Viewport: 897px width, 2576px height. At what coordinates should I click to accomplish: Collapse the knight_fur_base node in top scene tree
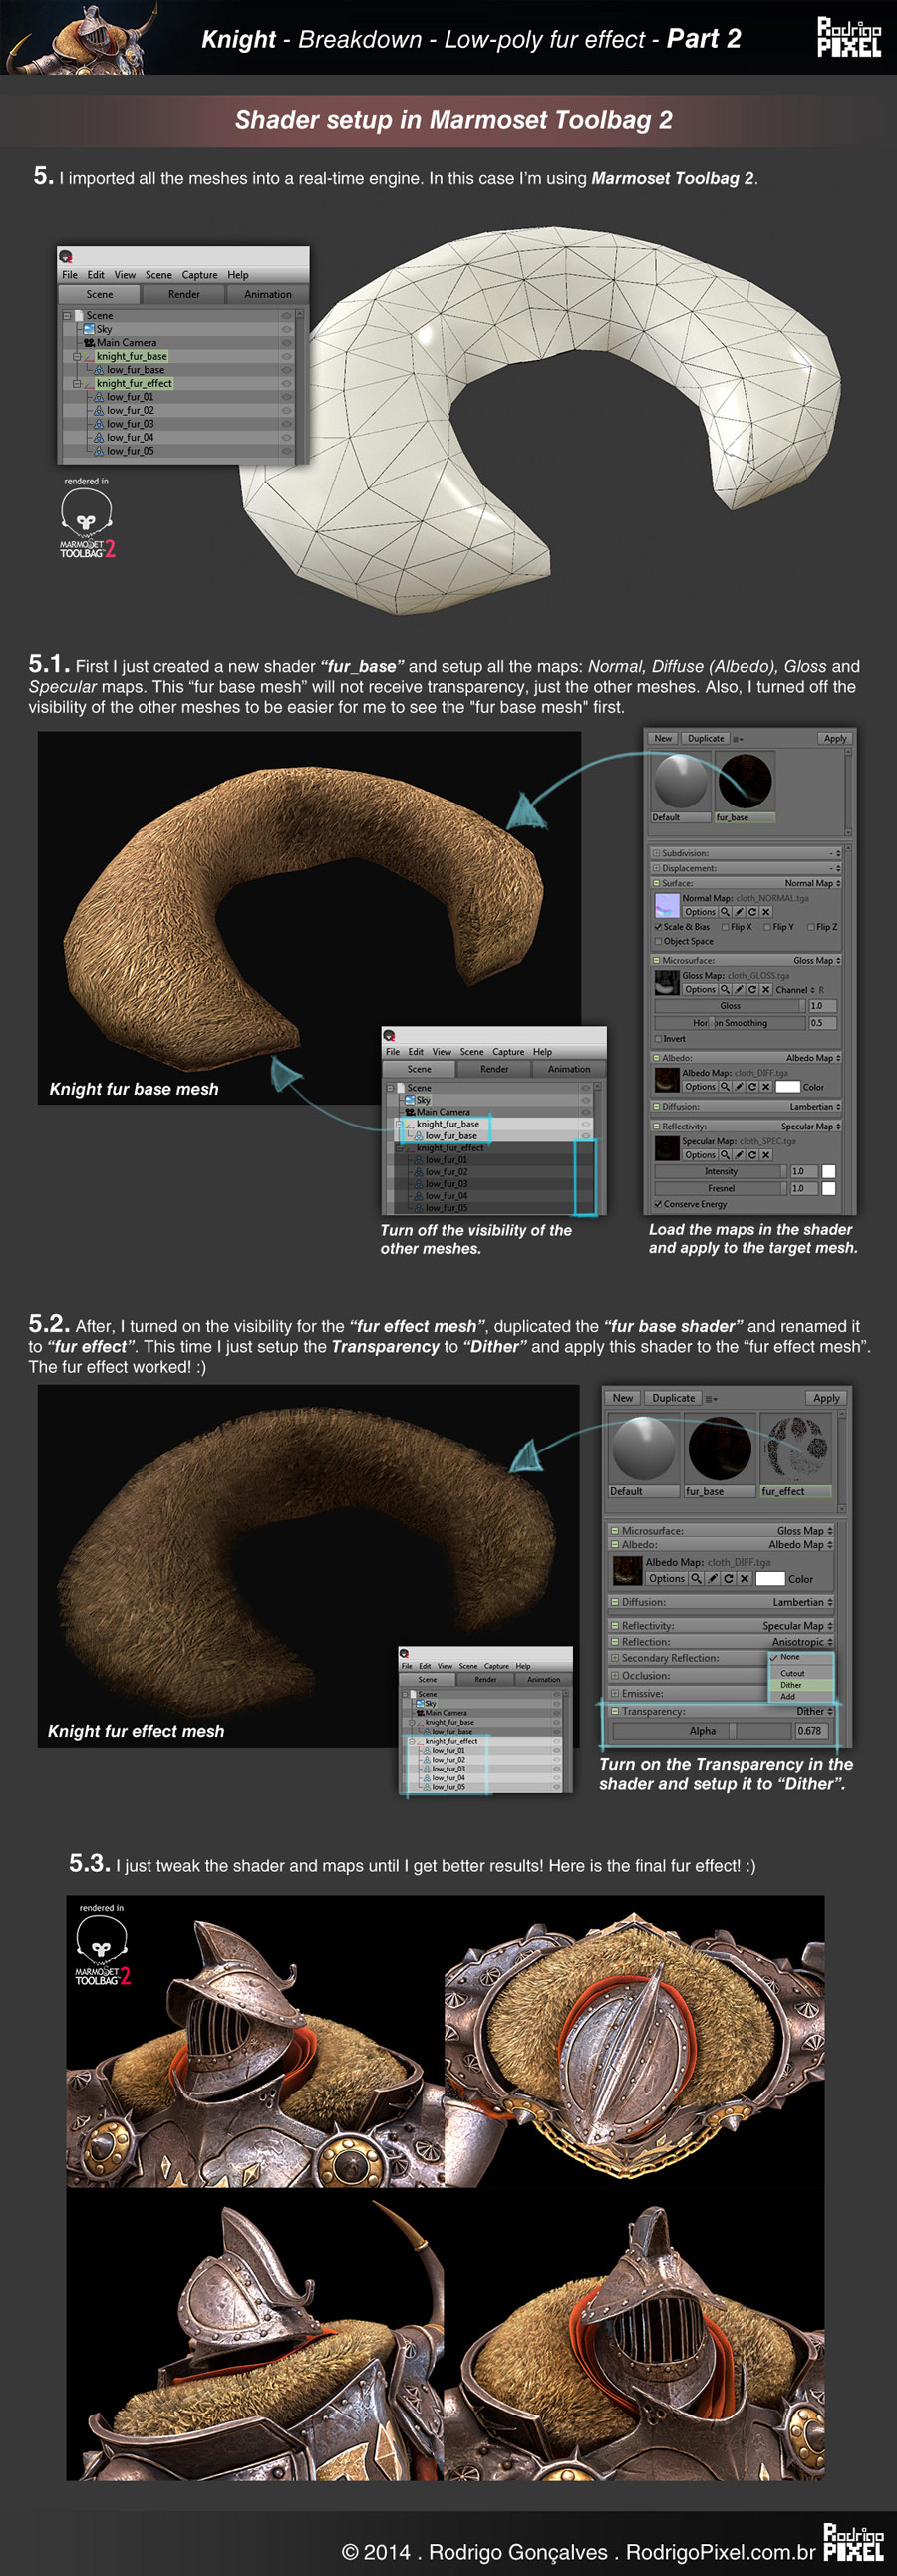pyautogui.click(x=76, y=356)
